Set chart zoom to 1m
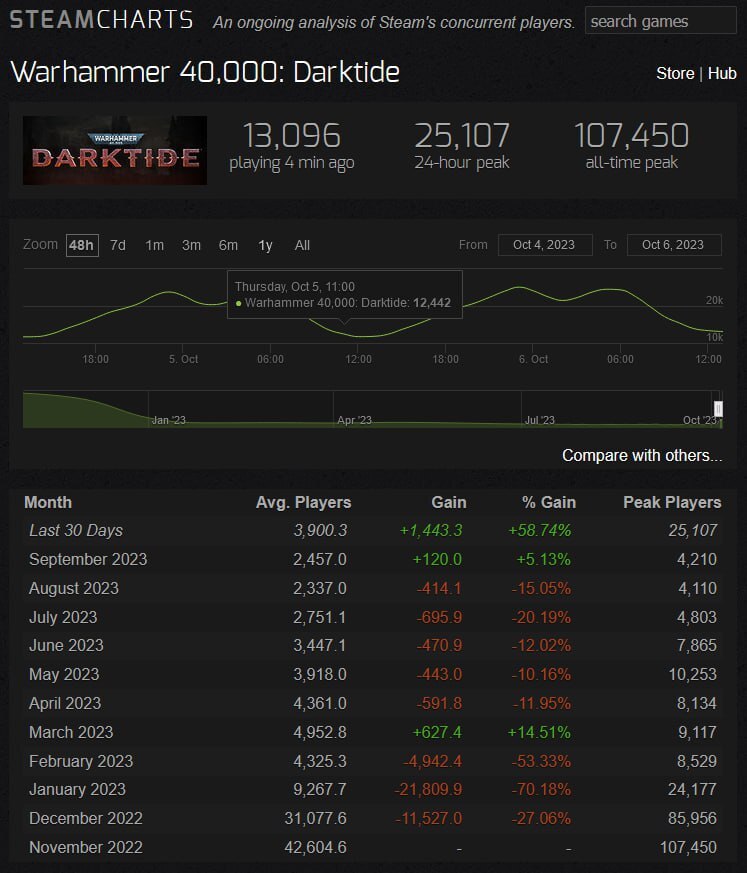This screenshot has height=873, width=747. [x=154, y=246]
